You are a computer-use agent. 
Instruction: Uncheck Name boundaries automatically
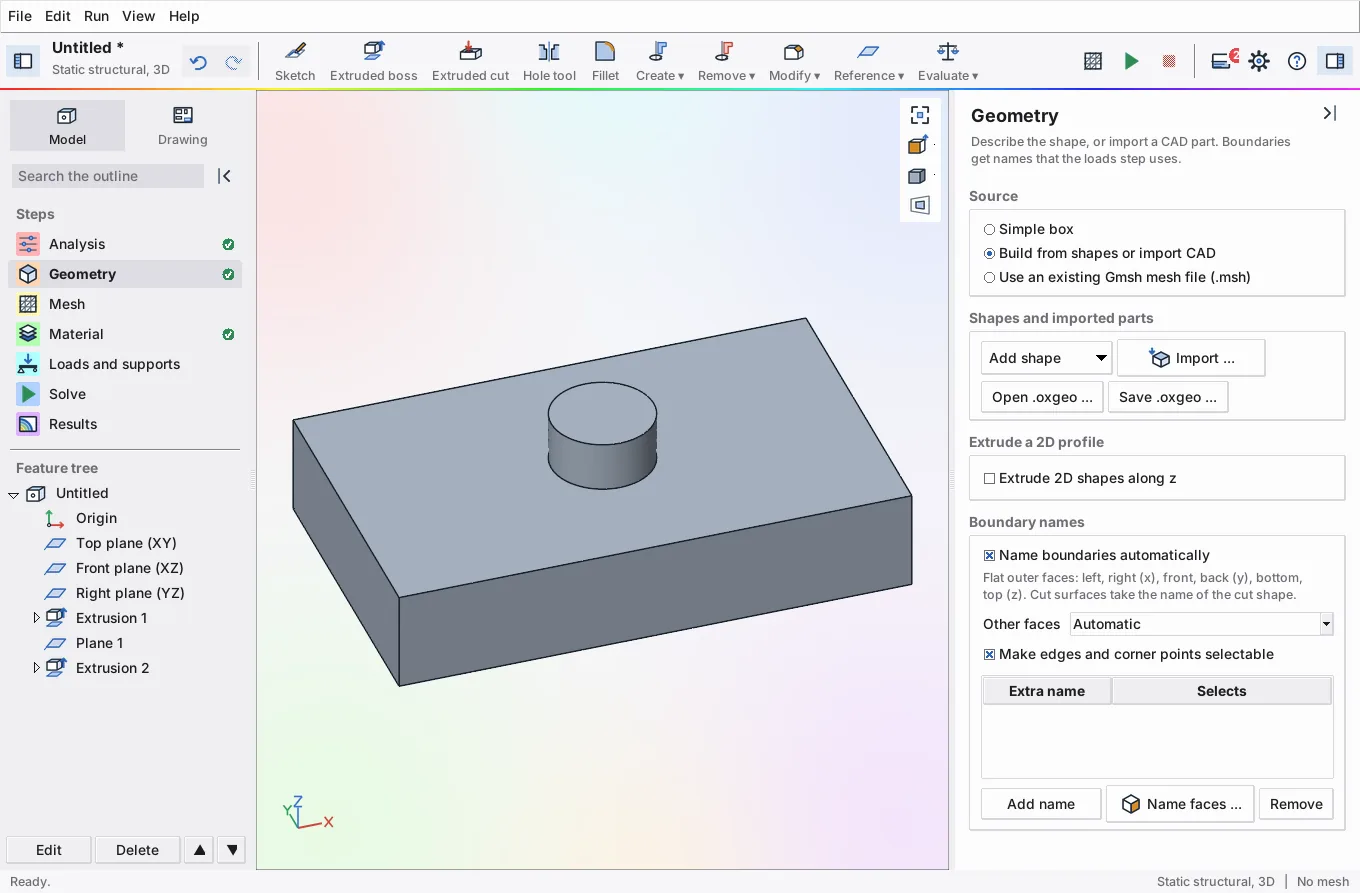coord(1096,555)
